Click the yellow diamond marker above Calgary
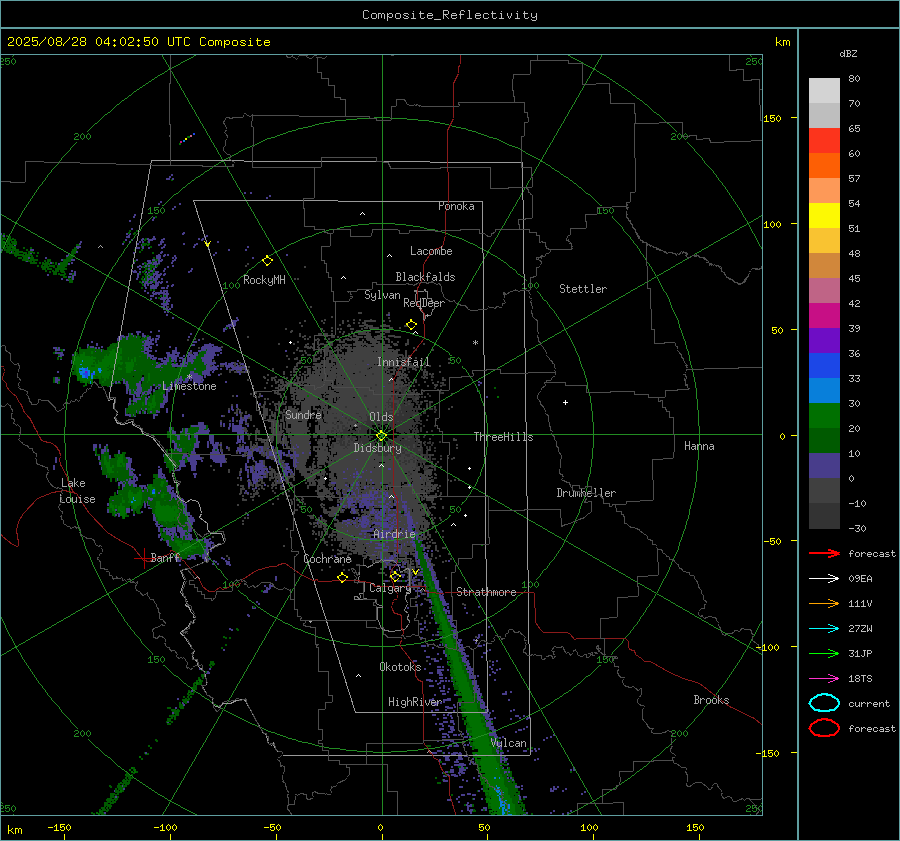Viewport: 900px width, 841px height. (x=395, y=576)
